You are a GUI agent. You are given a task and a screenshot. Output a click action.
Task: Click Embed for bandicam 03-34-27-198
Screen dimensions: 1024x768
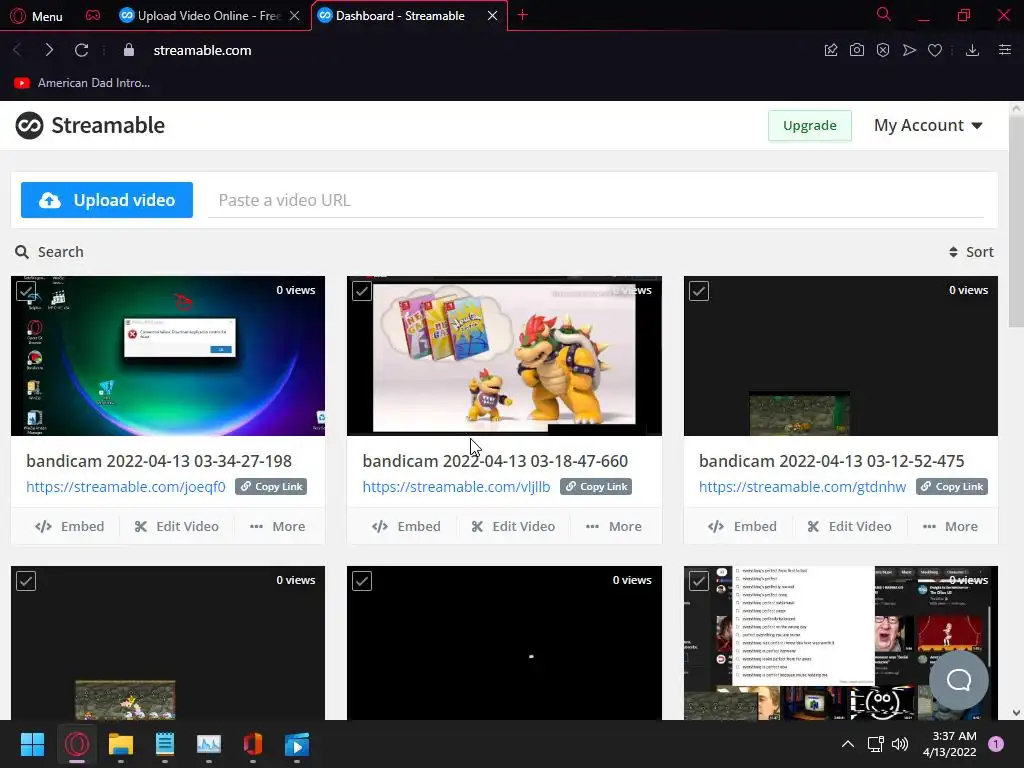click(70, 526)
